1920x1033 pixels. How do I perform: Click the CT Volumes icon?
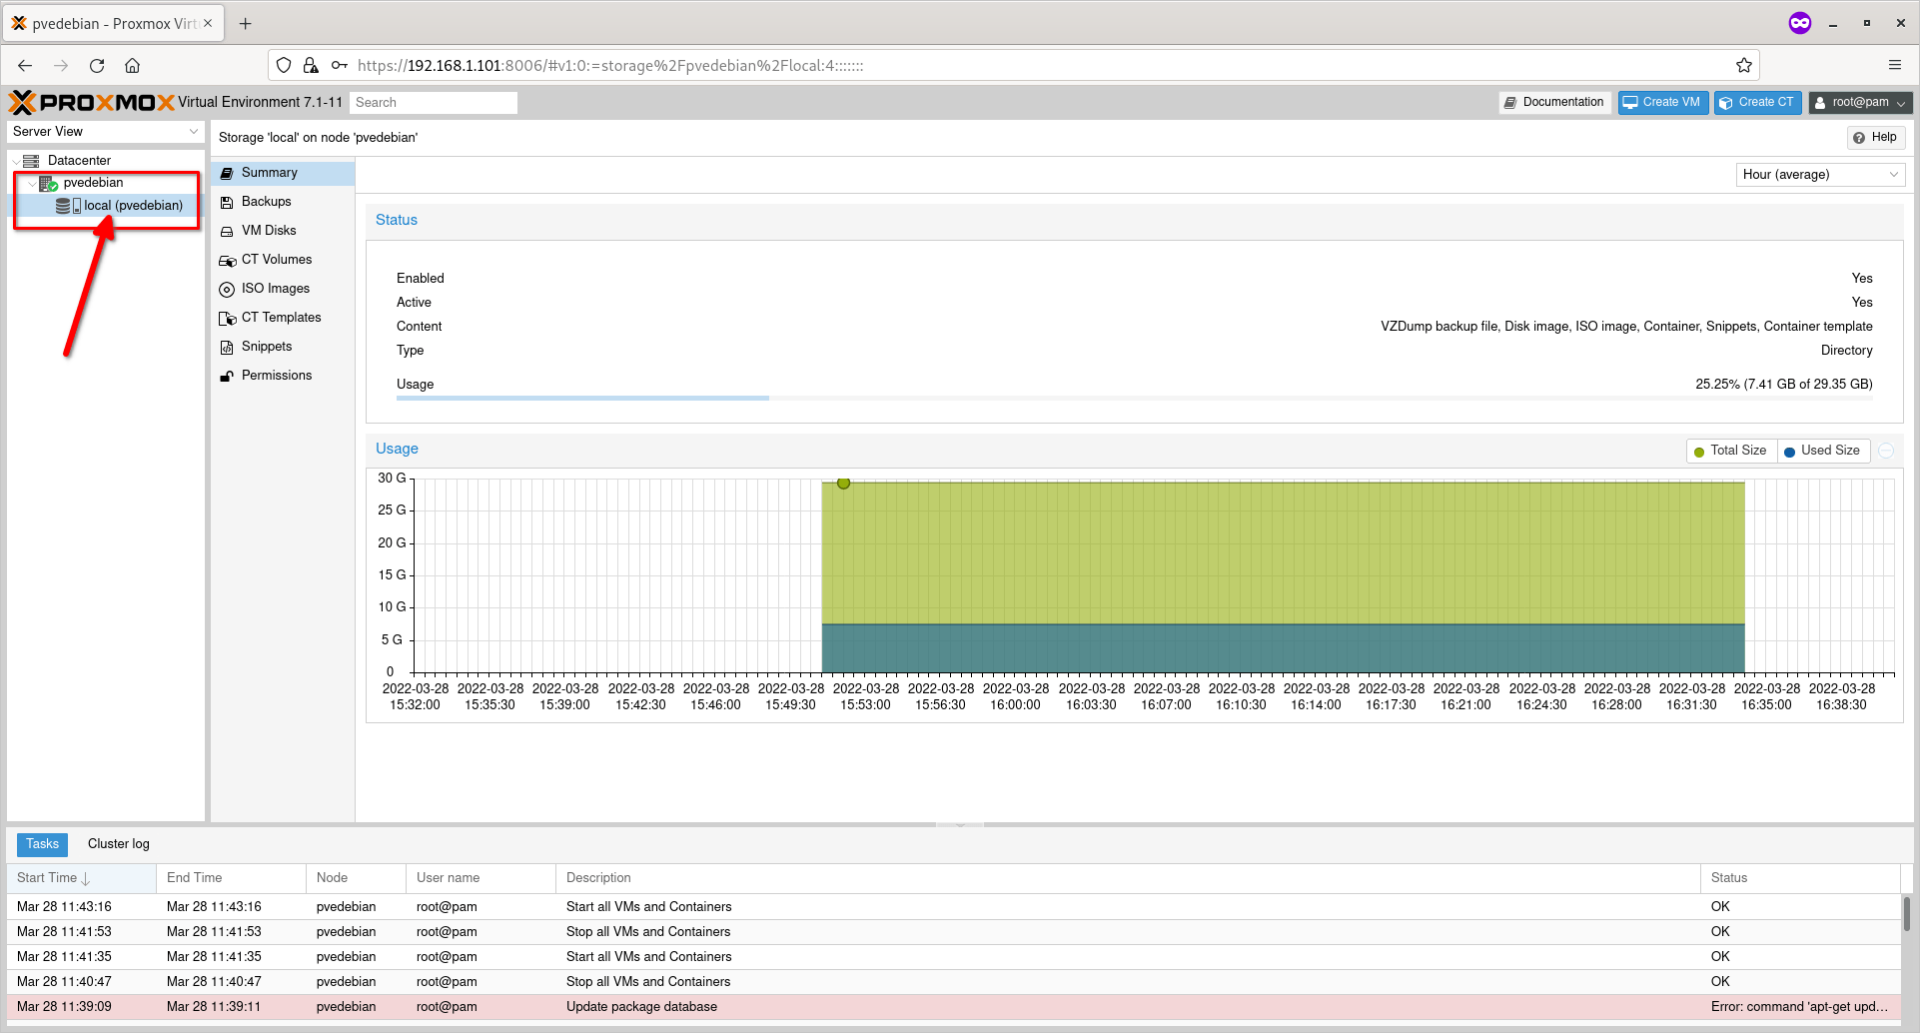click(227, 260)
